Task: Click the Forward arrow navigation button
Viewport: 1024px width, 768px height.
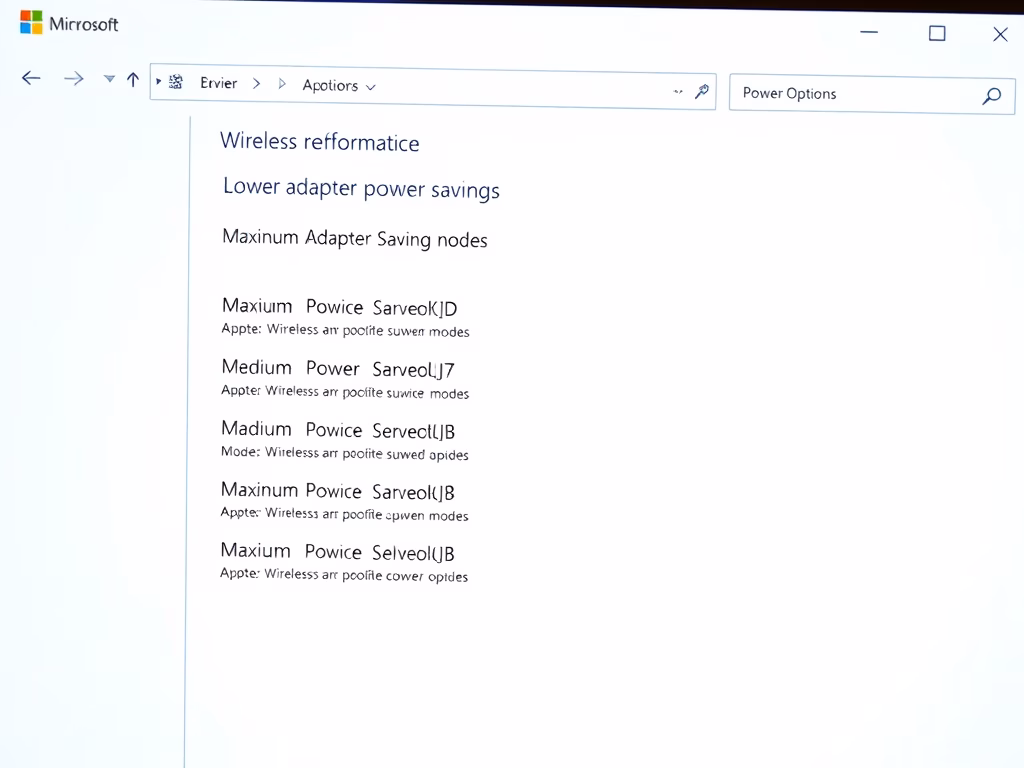Action: pyautogui.click(x=73, y=79)
